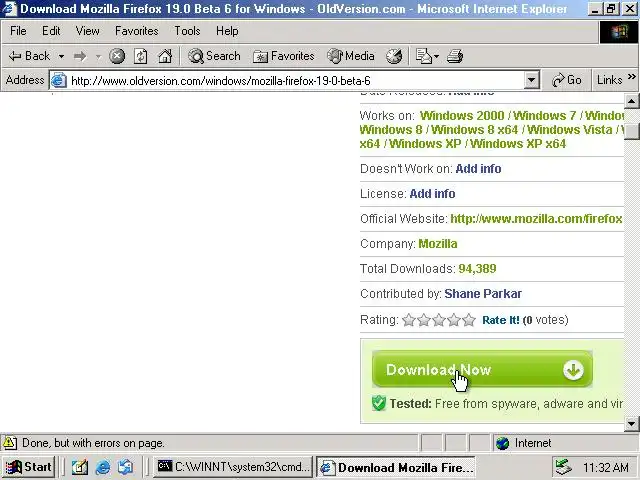Click the 94,389 total downloads value
The width and height of the screenshot is (640, 480).
click(x=477, y=269)
